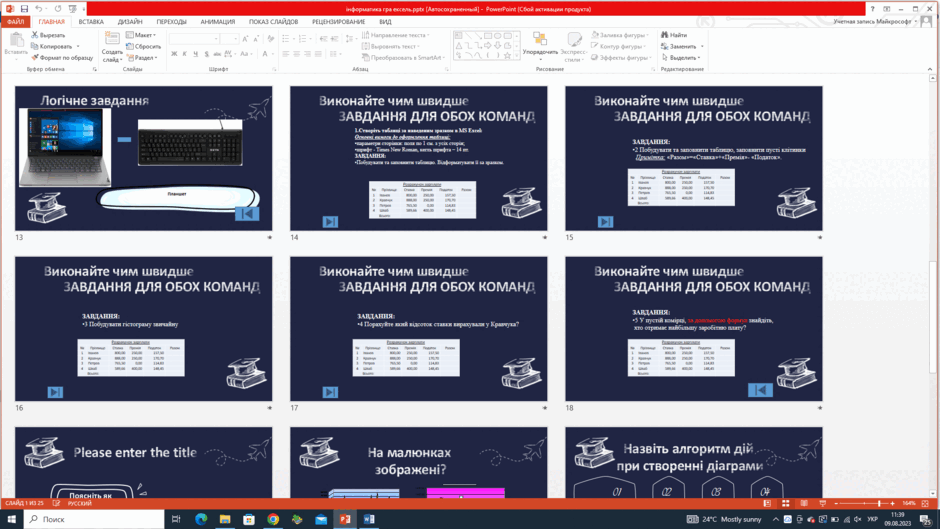The width and height of the screenshot is (940, 529).
Task: Open Windows Start menu
Action: tap(11, 519)
